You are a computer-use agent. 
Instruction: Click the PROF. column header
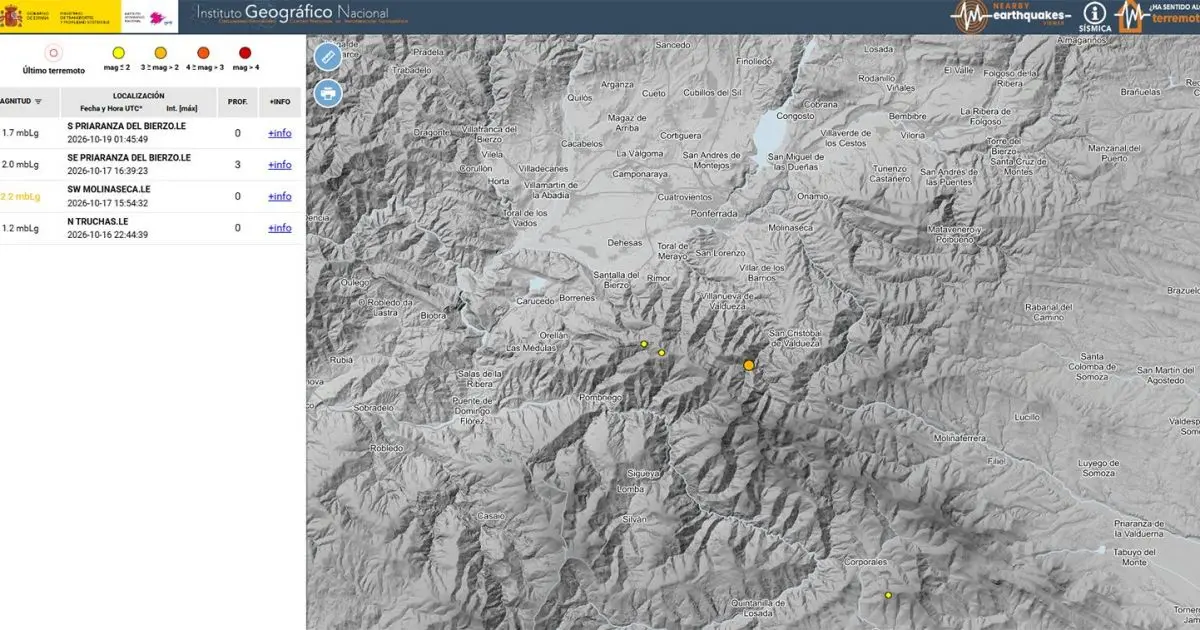coord(238,101)
